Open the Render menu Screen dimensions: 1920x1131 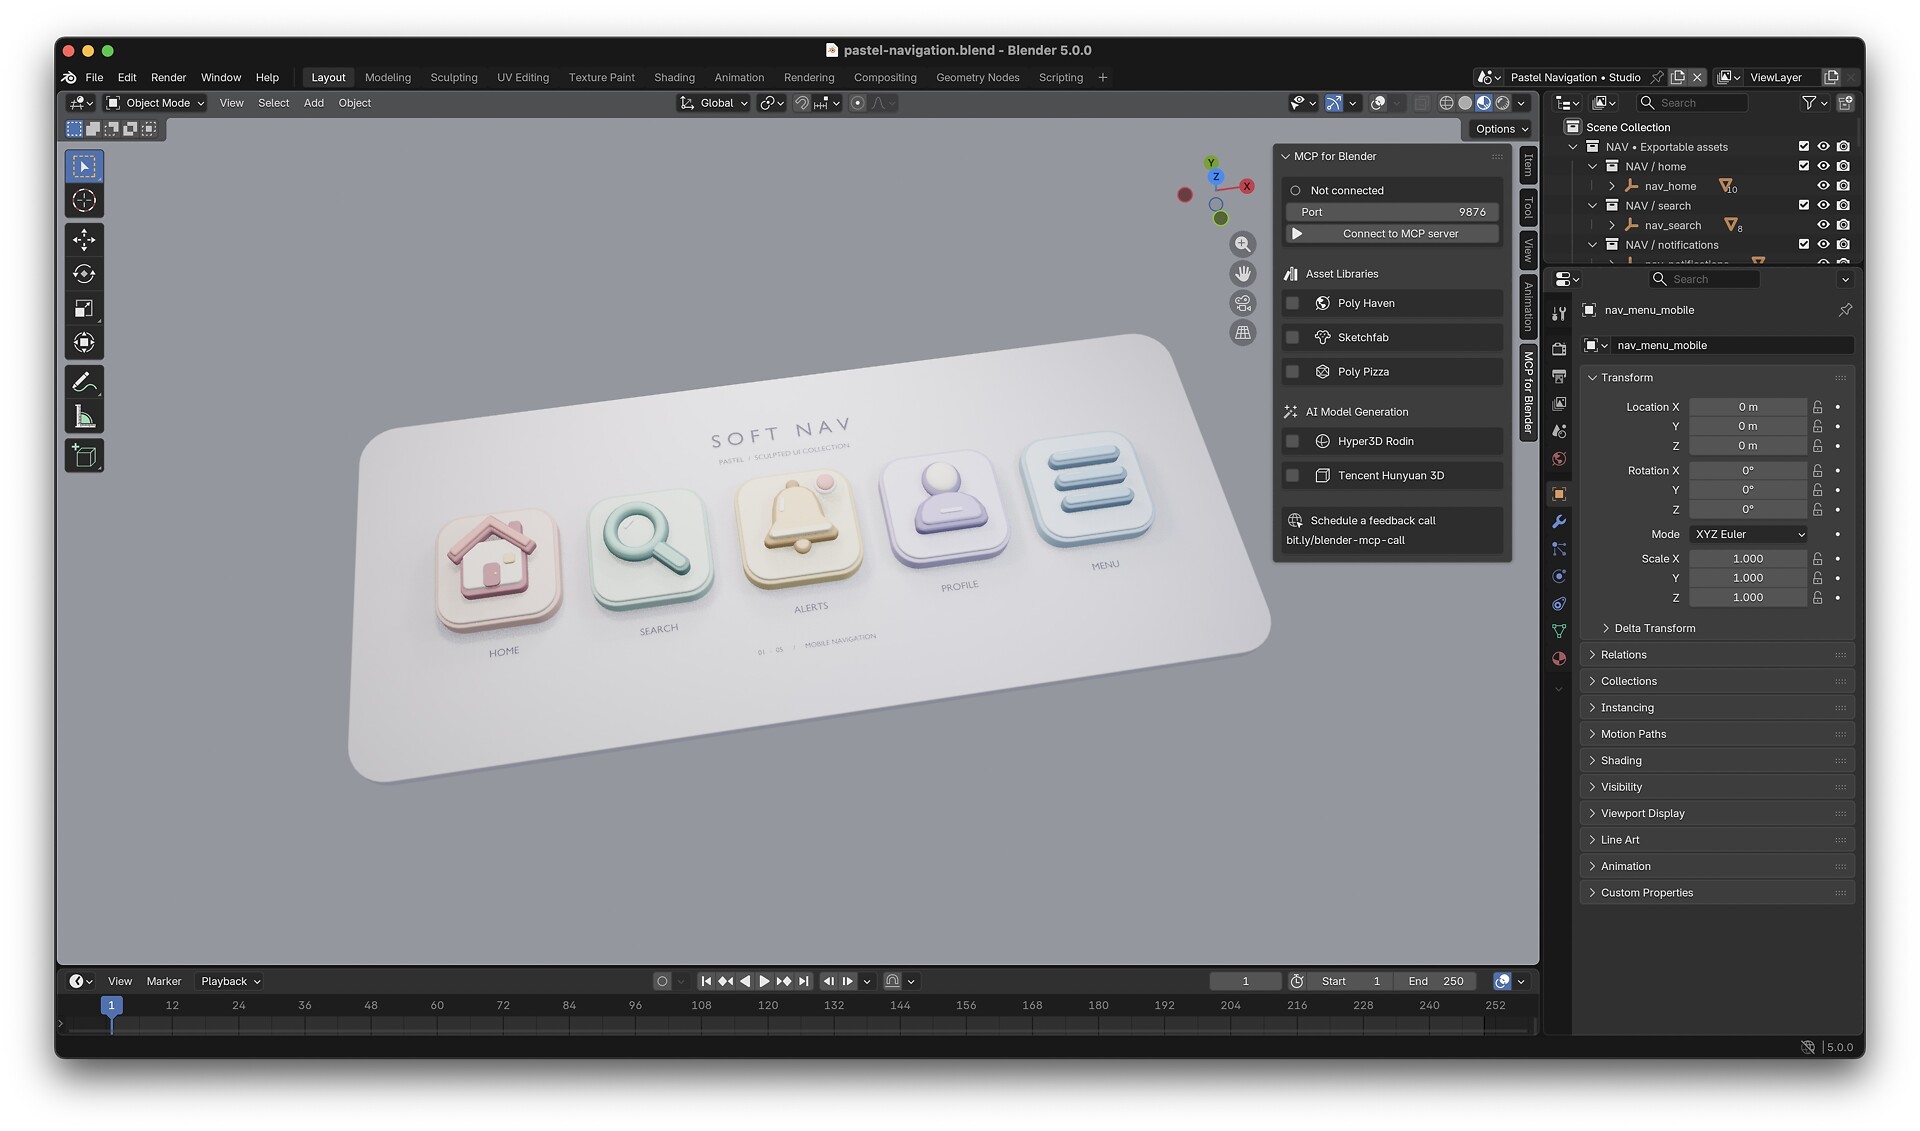[168, 77]
